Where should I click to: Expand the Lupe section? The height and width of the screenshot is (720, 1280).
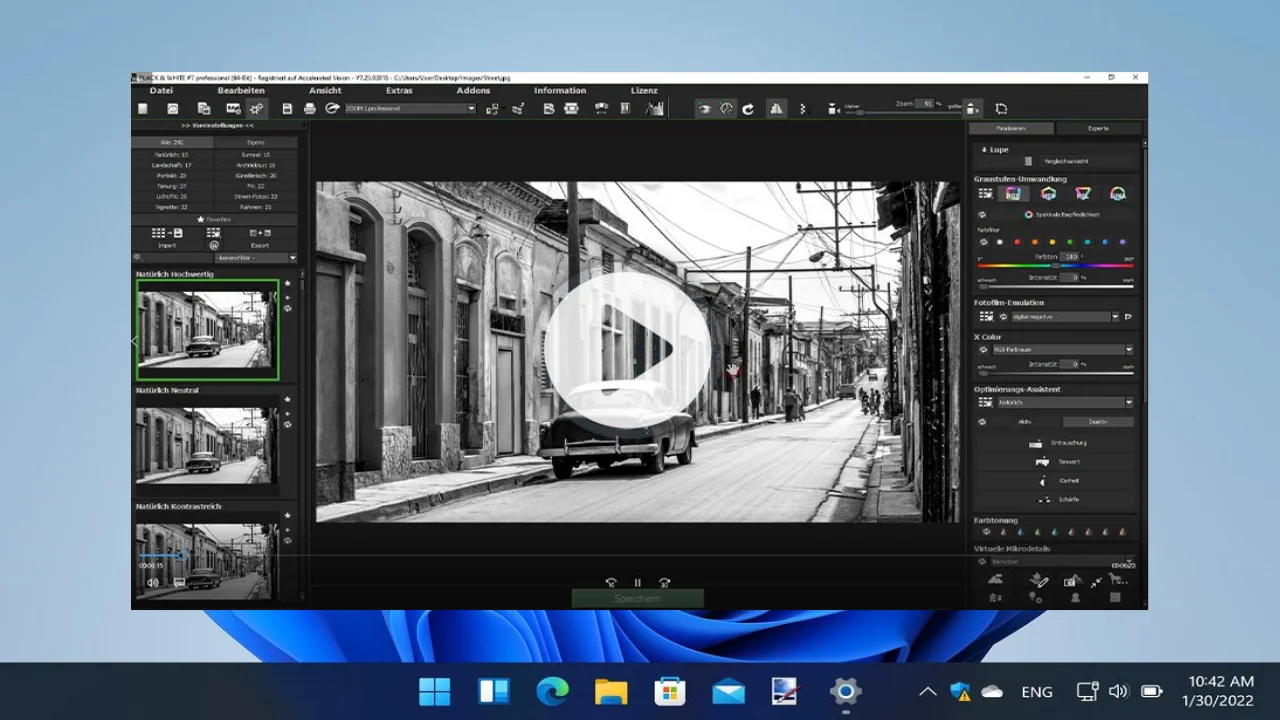(x=995, y=149)
